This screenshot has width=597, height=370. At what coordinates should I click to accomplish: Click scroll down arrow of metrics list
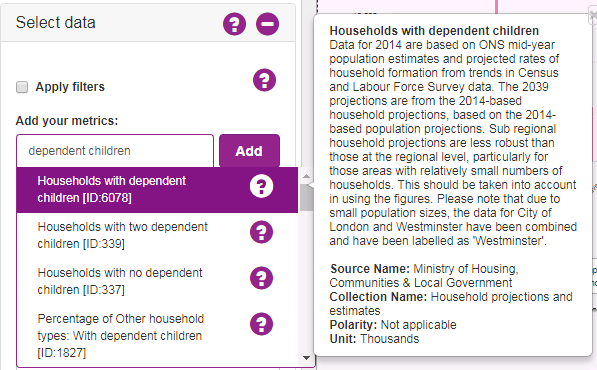[306, 357]
